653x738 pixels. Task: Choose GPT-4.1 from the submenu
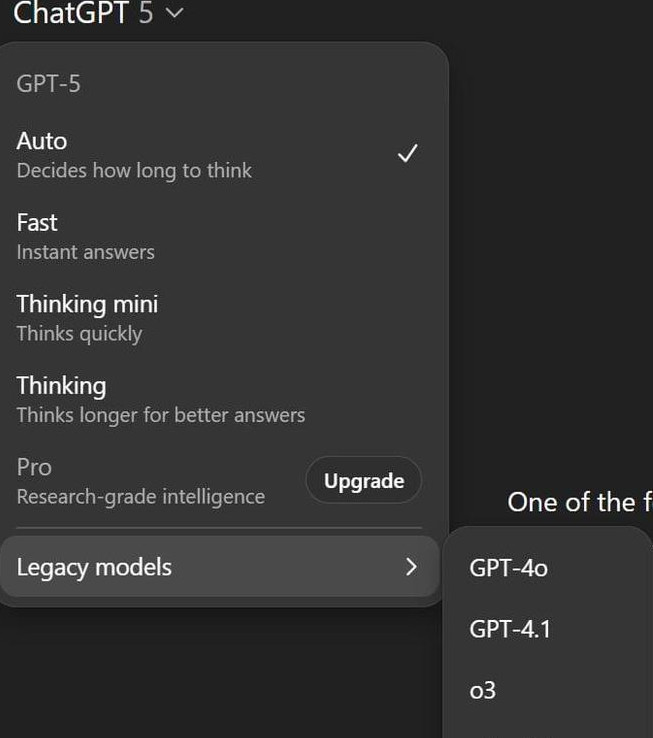pos(510,629)
